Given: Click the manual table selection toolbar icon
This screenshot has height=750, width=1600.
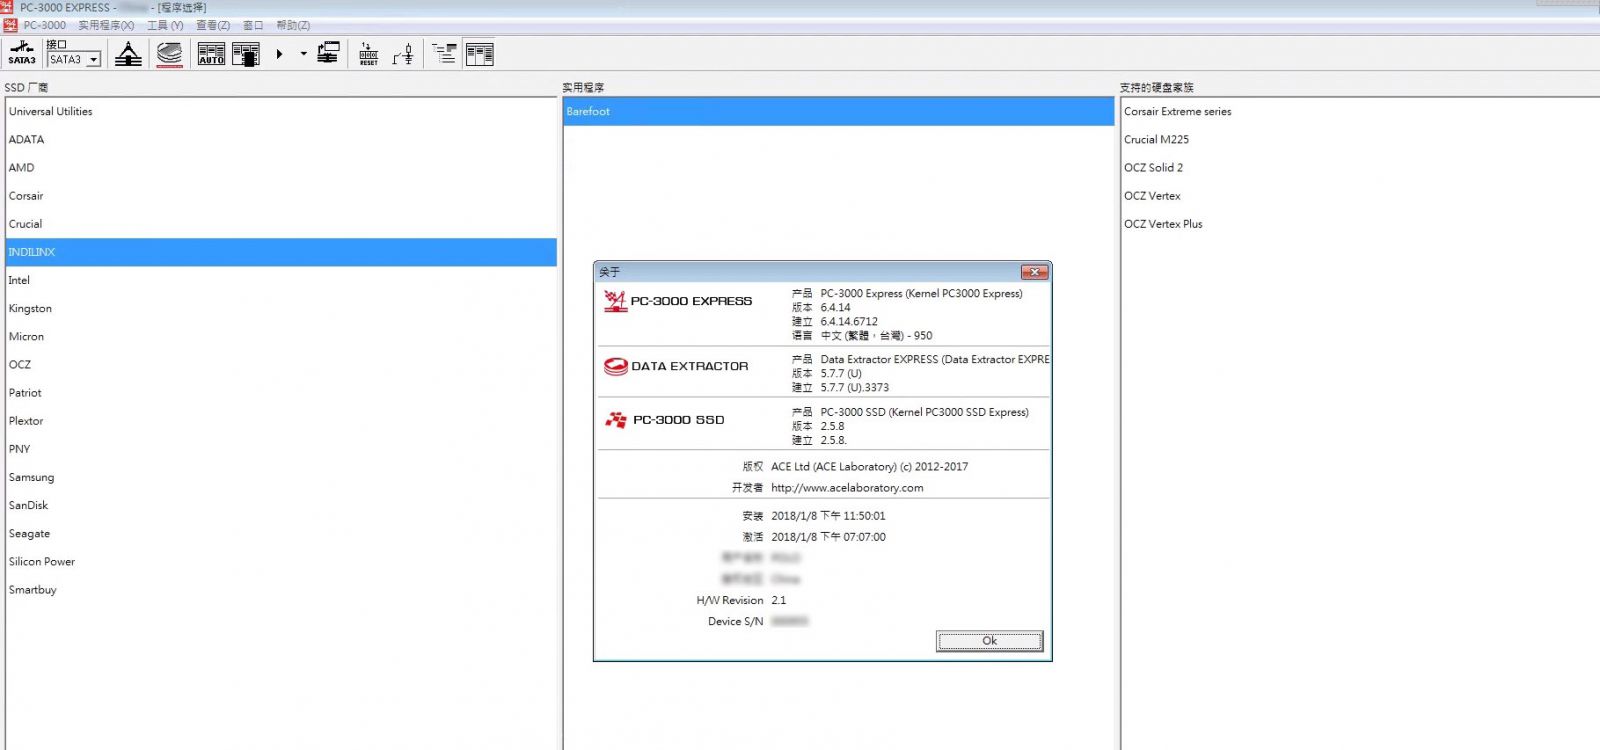Looking at the screenshot, I should click(246, 54).
